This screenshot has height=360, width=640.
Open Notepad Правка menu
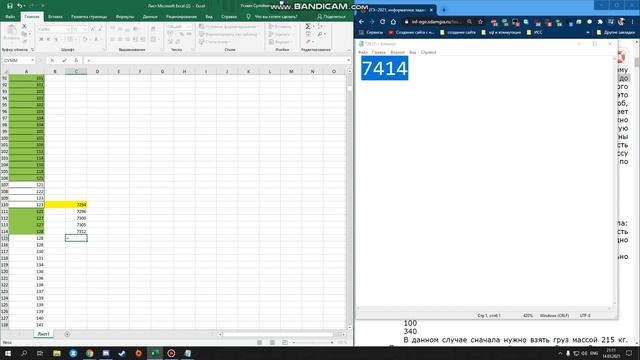pos(378,52)
